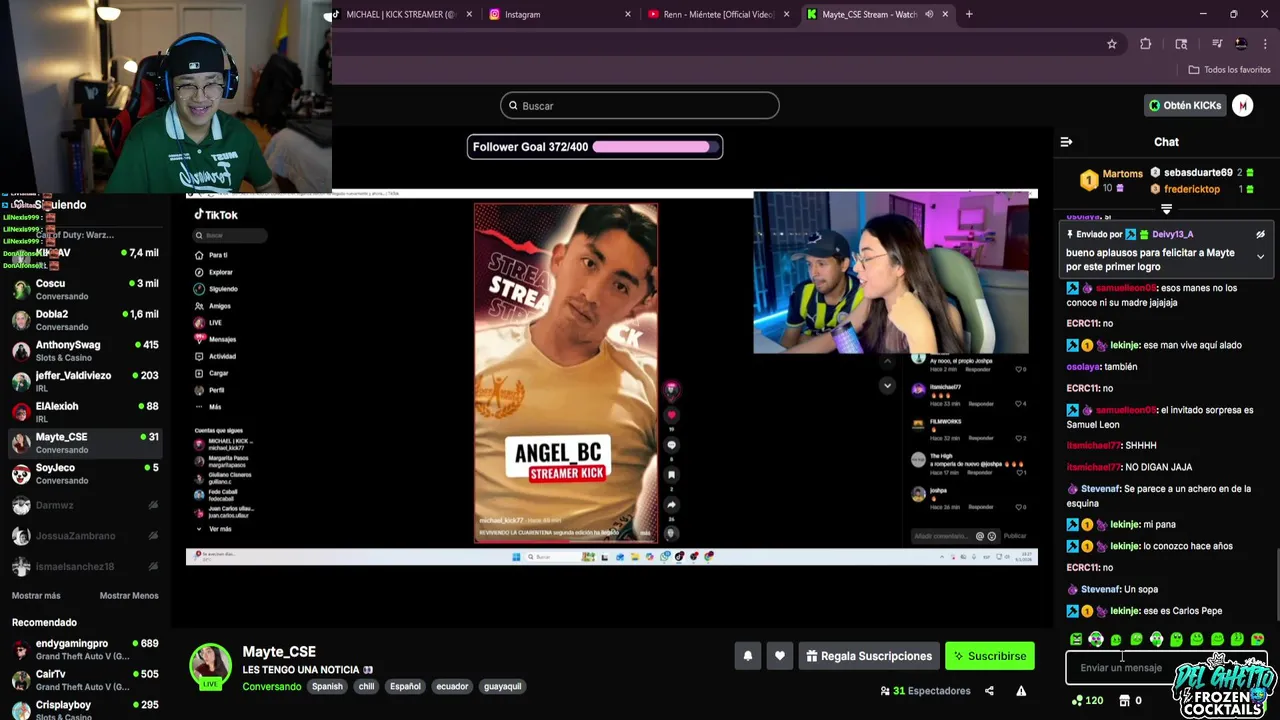Bookmark this page with the star icon
The height and width of the screenshot is (720, 1280).
point(1111,44)
